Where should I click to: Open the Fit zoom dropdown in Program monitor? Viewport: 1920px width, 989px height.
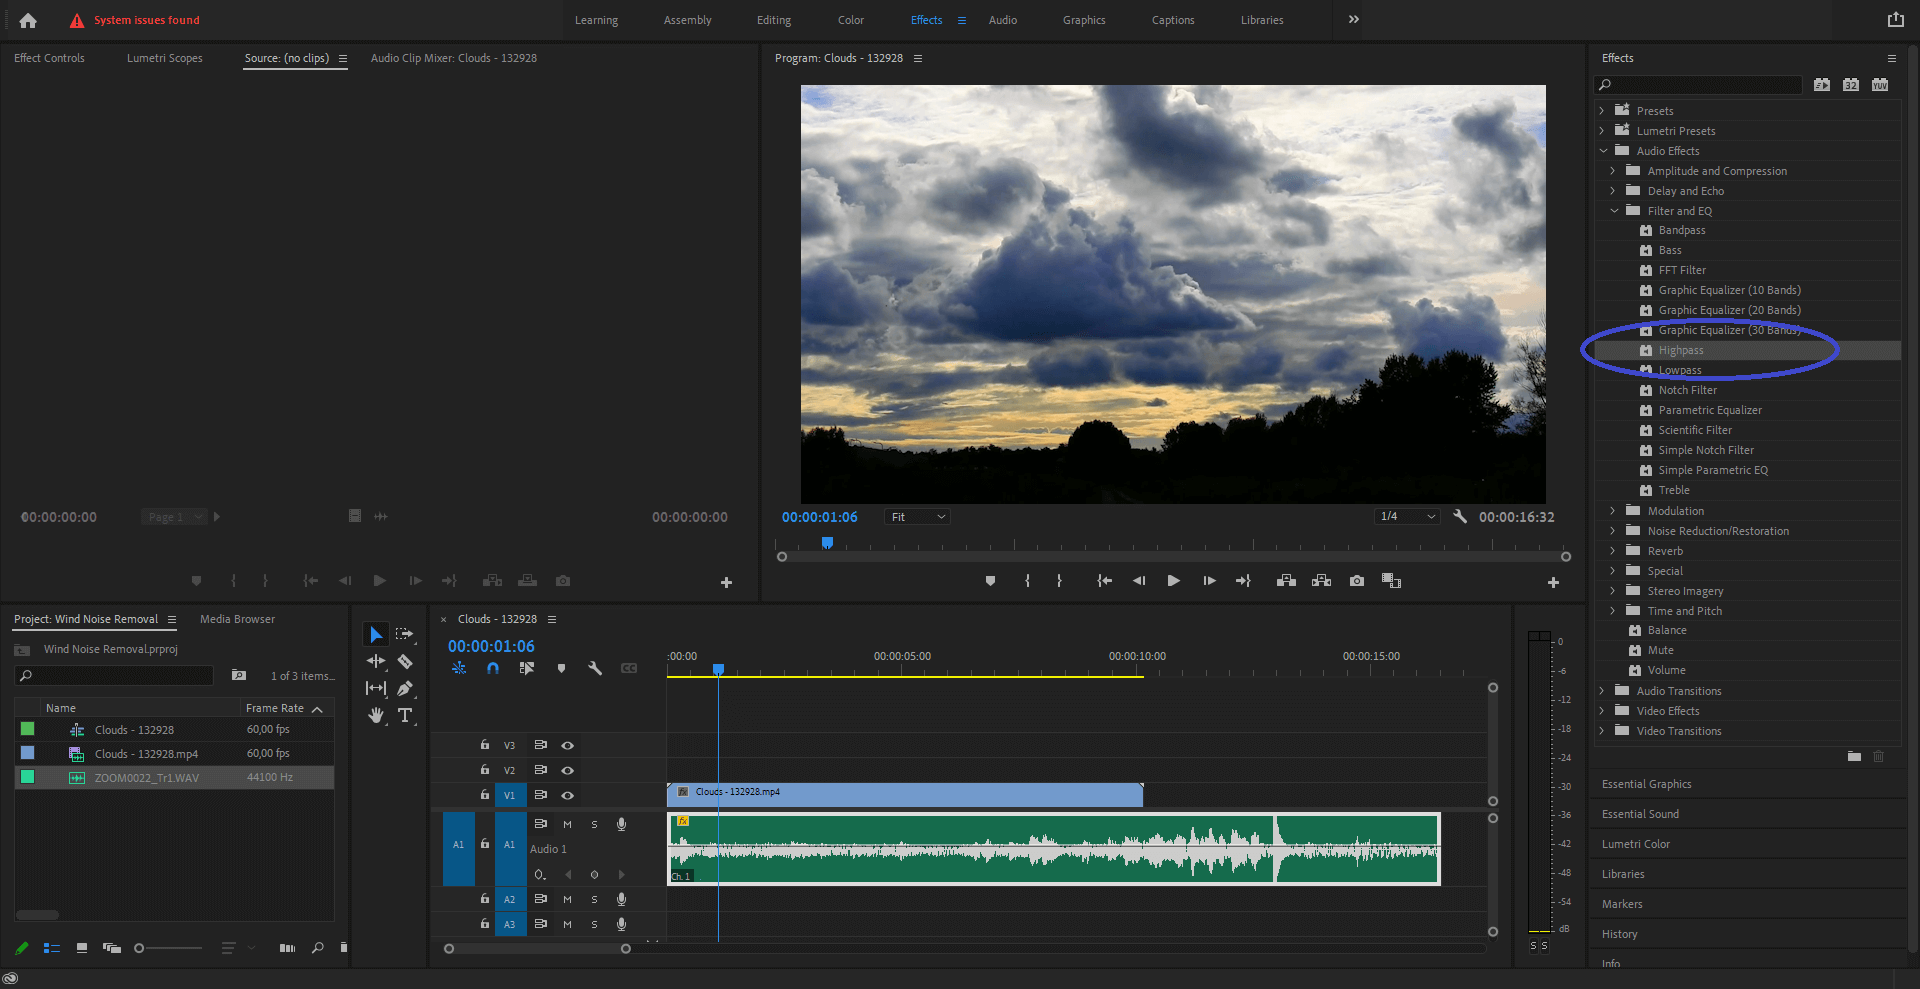point(915,516)
